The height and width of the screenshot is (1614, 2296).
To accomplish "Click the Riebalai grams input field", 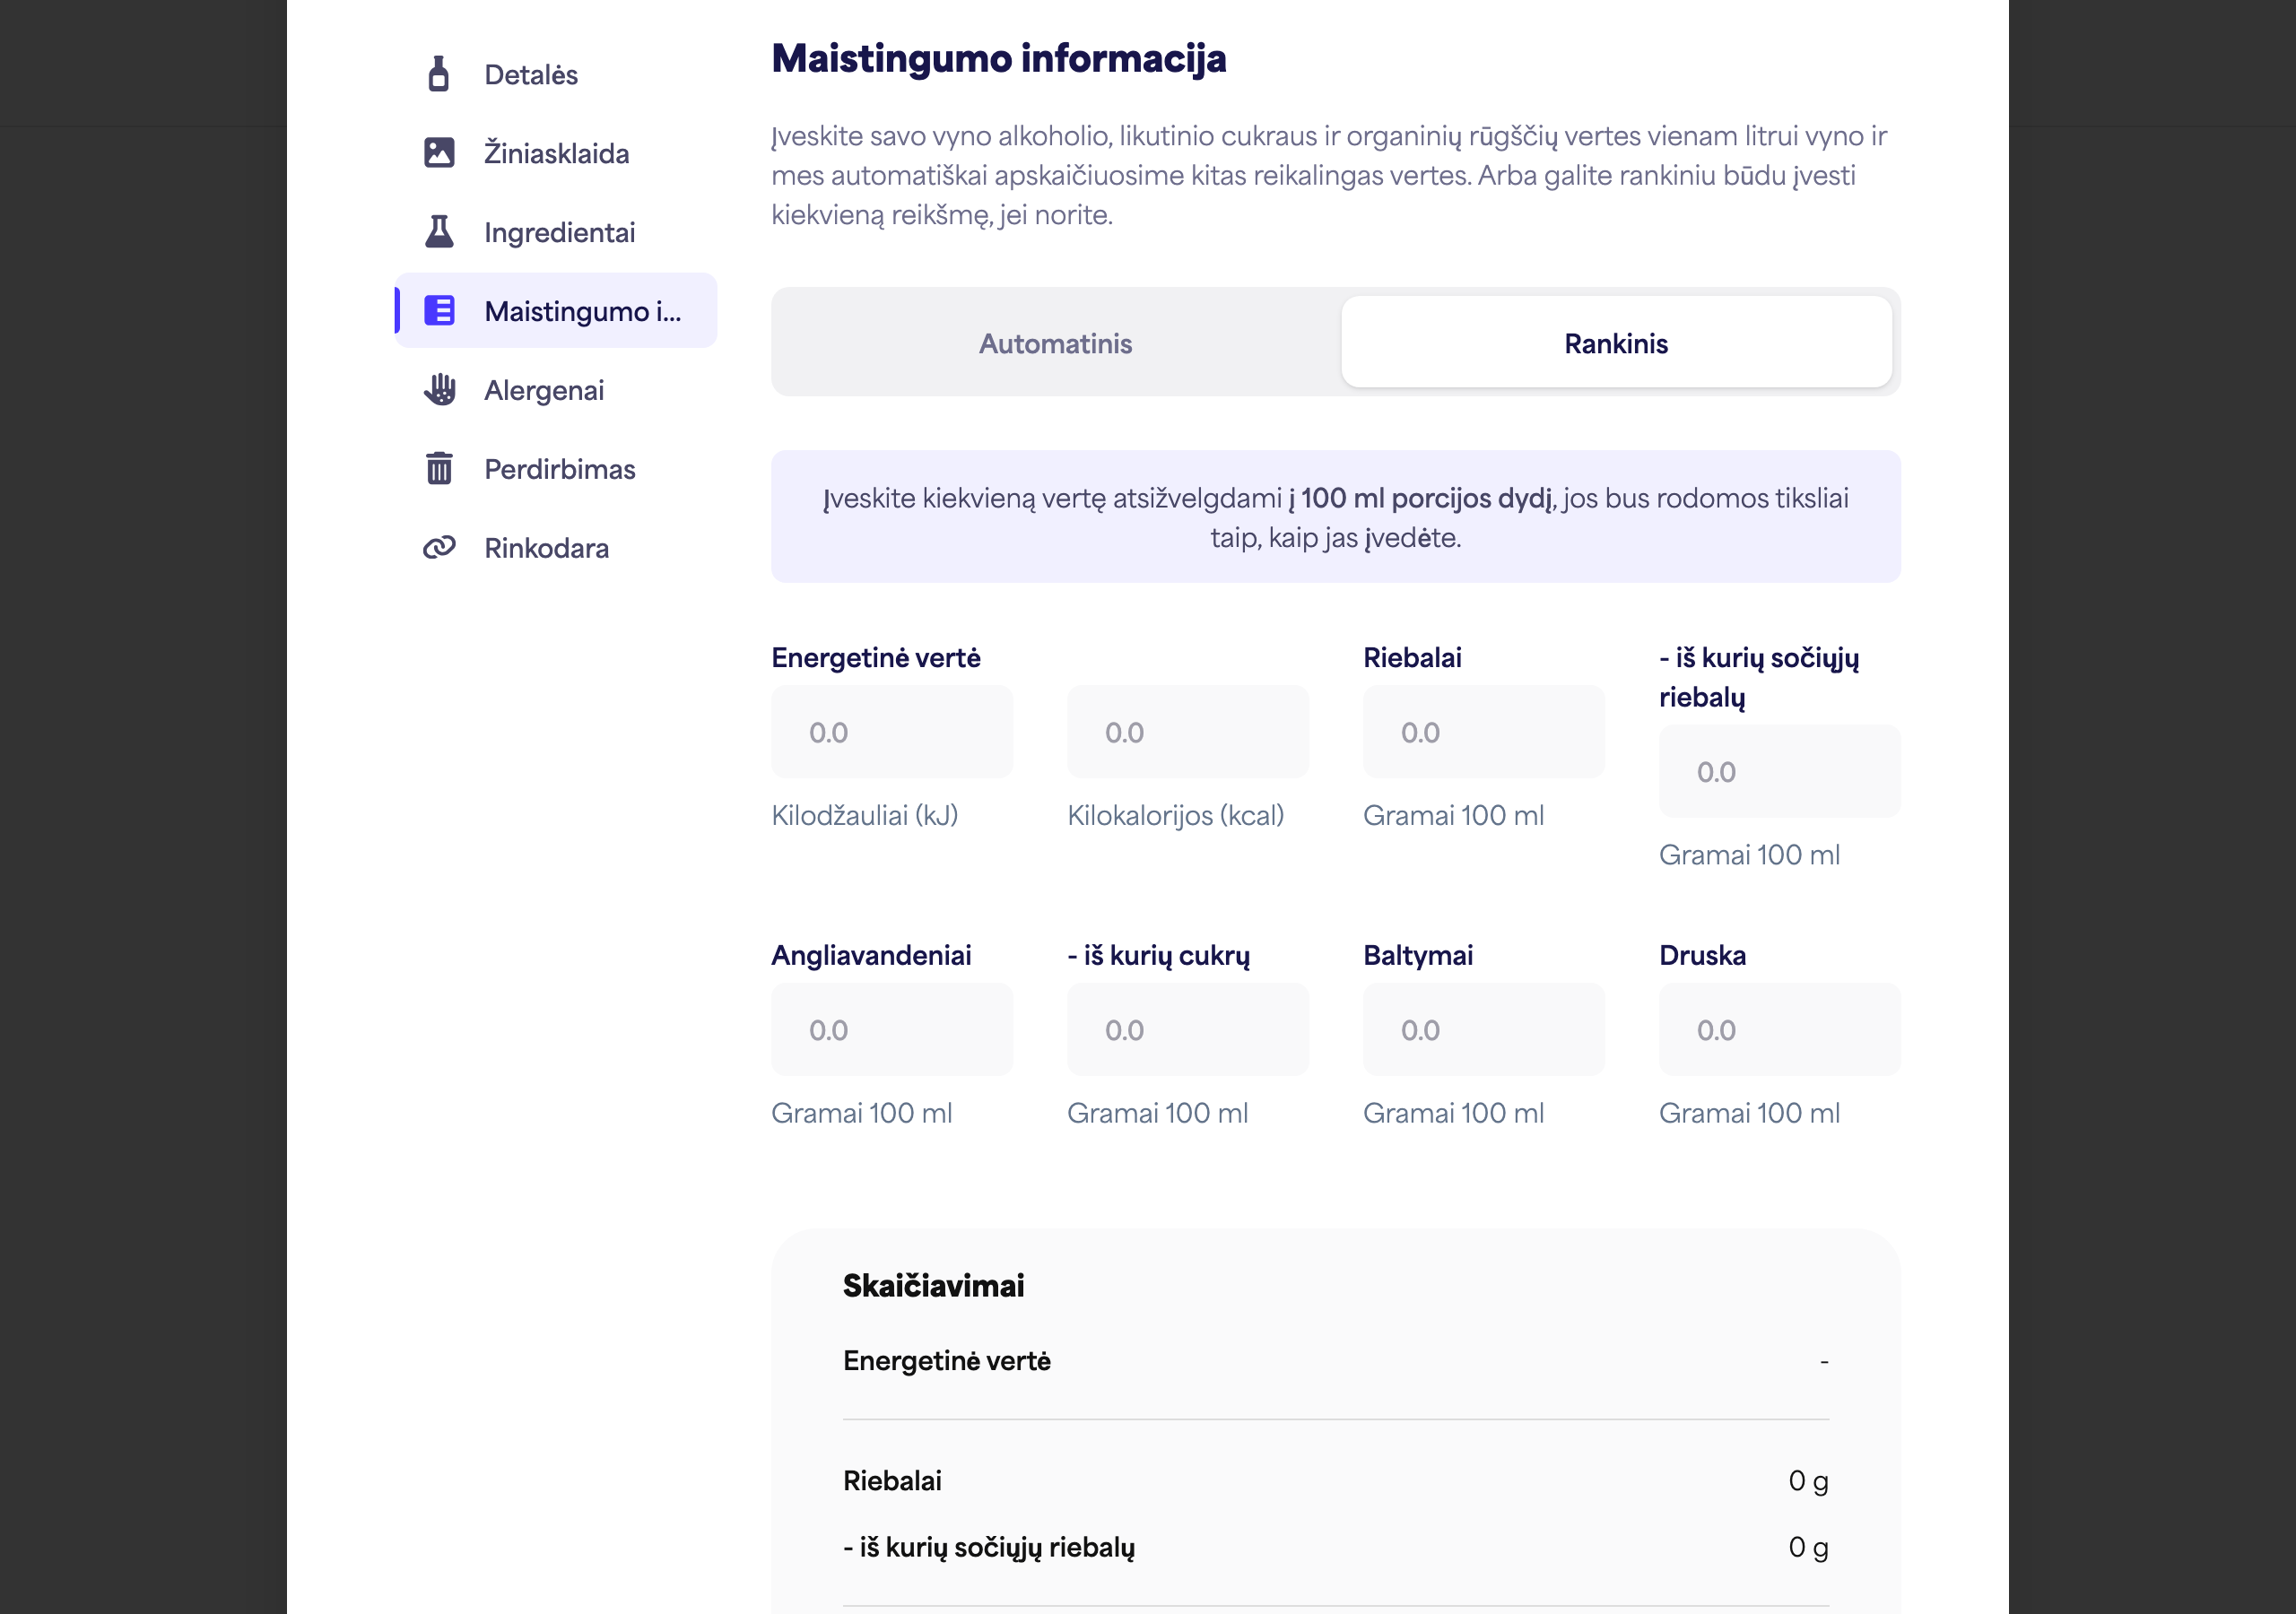I will (x=1484, y=732).
